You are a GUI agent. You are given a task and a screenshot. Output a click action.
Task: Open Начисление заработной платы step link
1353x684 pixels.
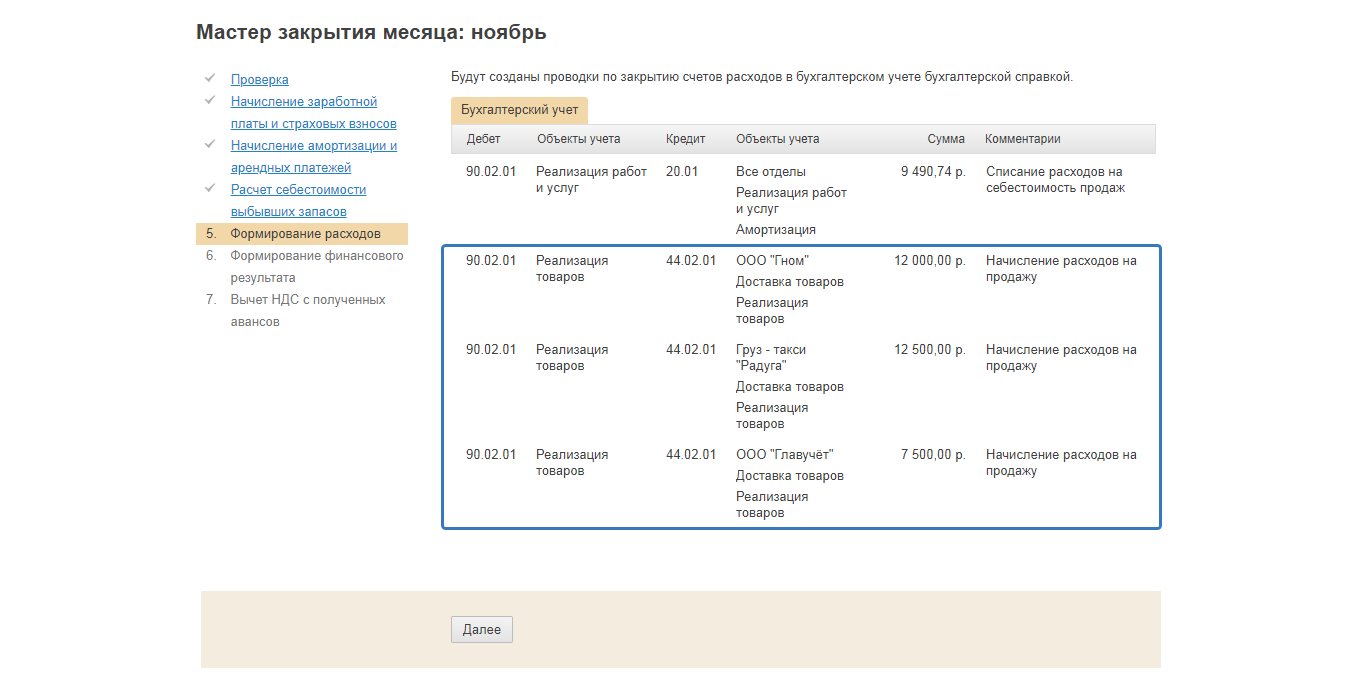point(303,102)
